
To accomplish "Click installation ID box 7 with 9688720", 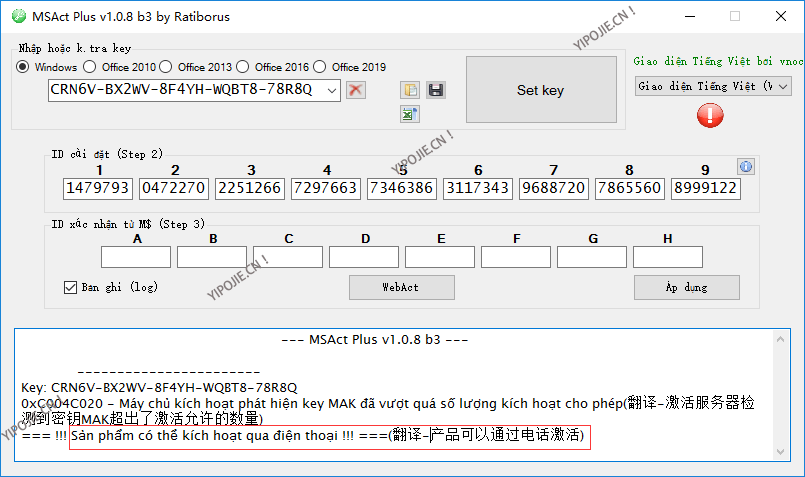I will coord(553,188).
